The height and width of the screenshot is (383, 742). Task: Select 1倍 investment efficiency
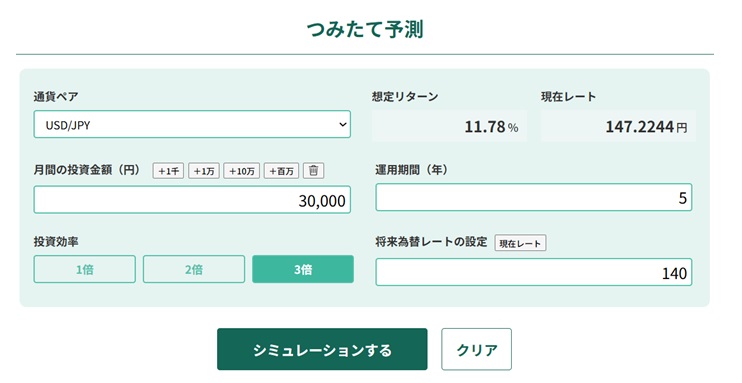pos(85,269)
